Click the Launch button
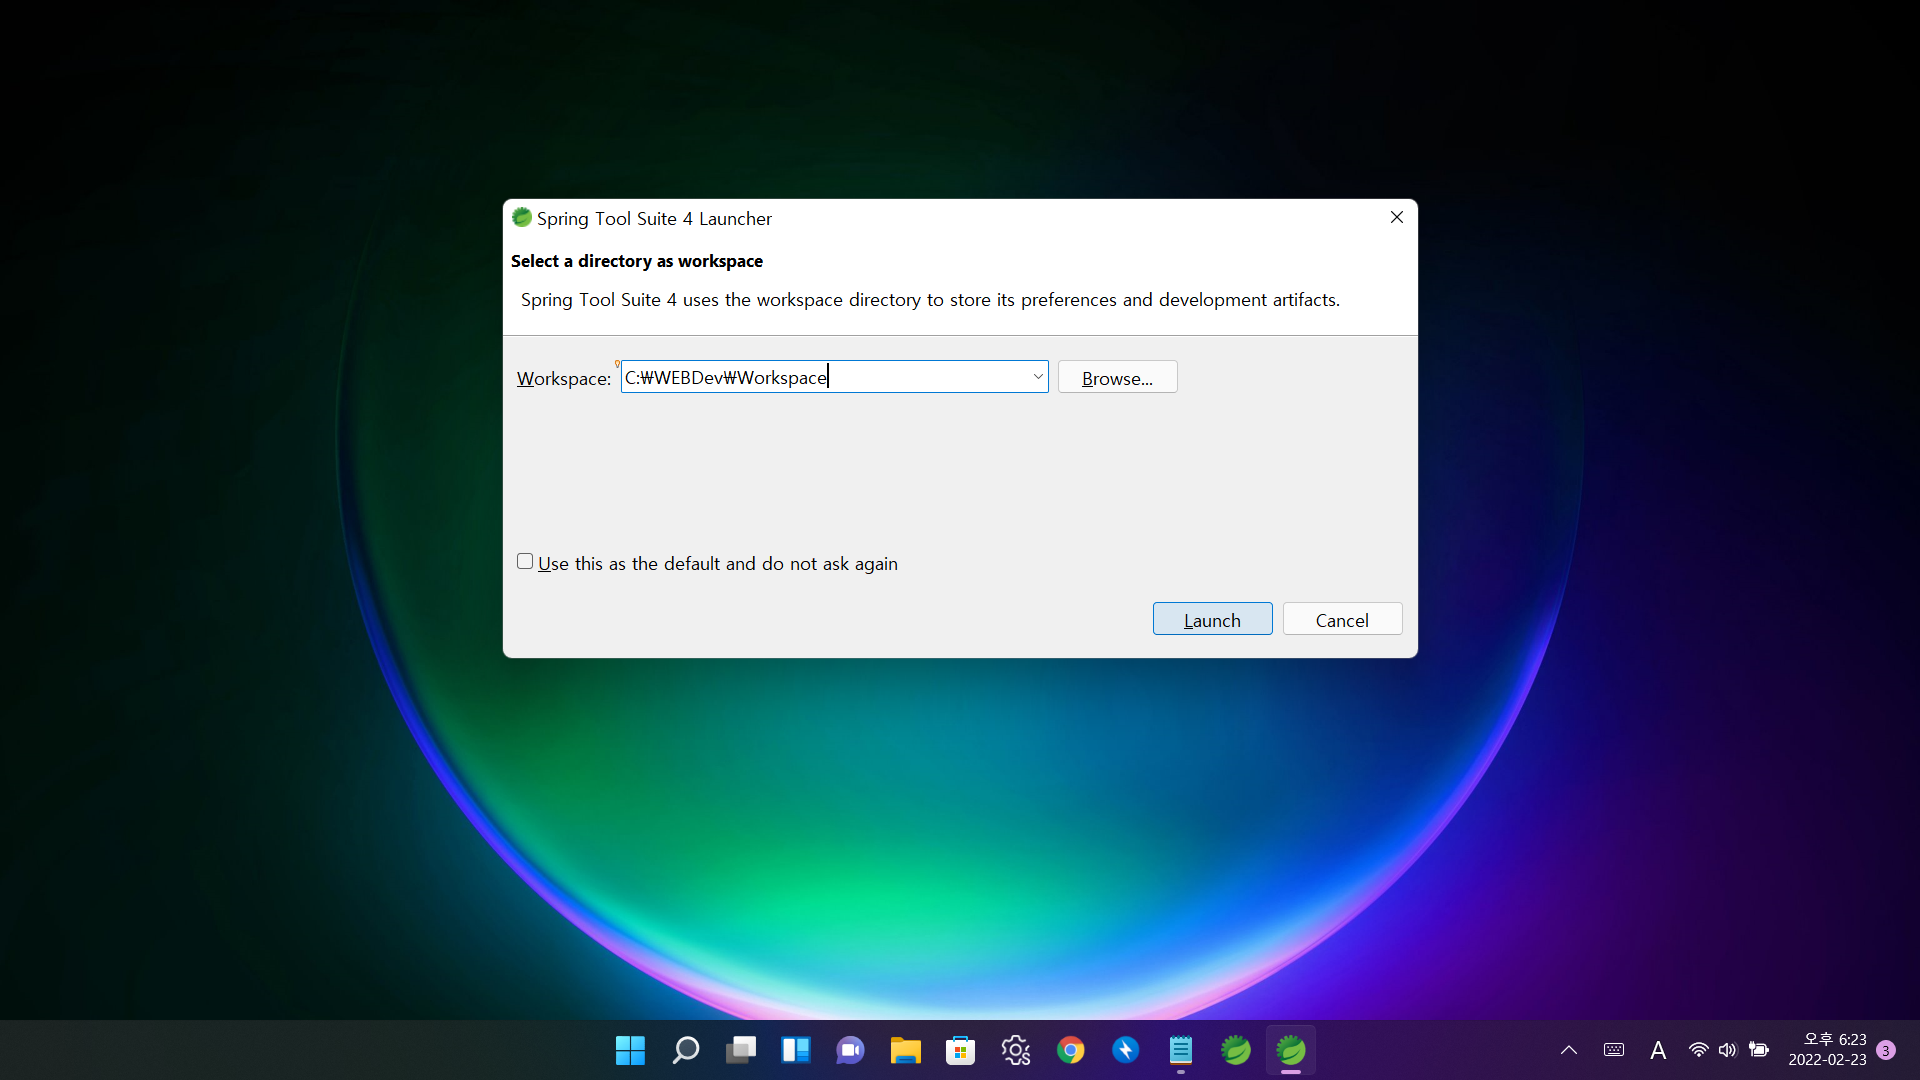The image size is (1920, 1080). [x=1212, y=619]
